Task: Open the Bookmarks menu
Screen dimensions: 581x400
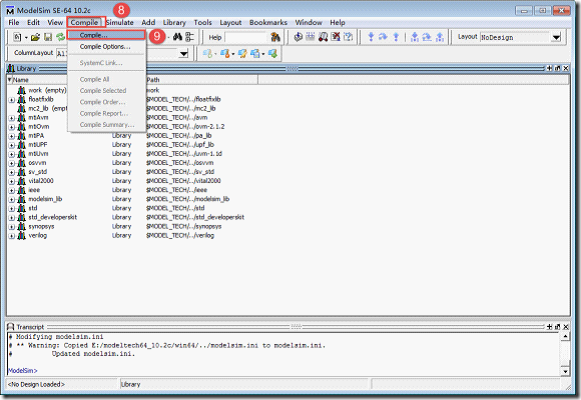Action: [x=268, y=23]
